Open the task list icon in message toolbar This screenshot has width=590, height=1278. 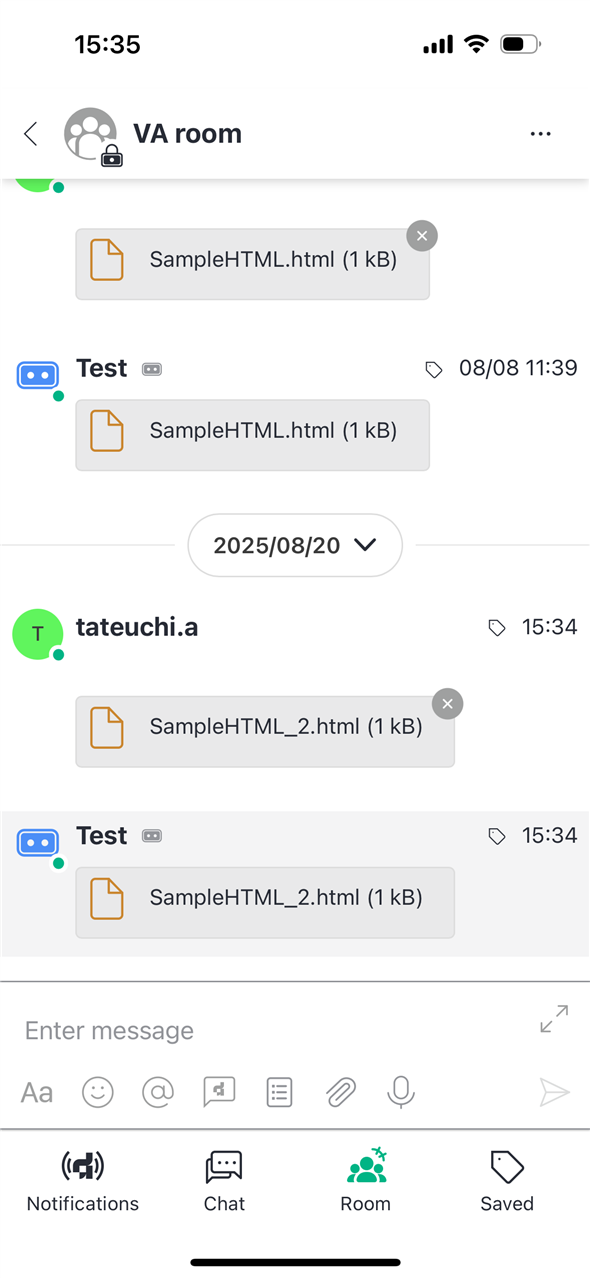tap(280, 1092)
